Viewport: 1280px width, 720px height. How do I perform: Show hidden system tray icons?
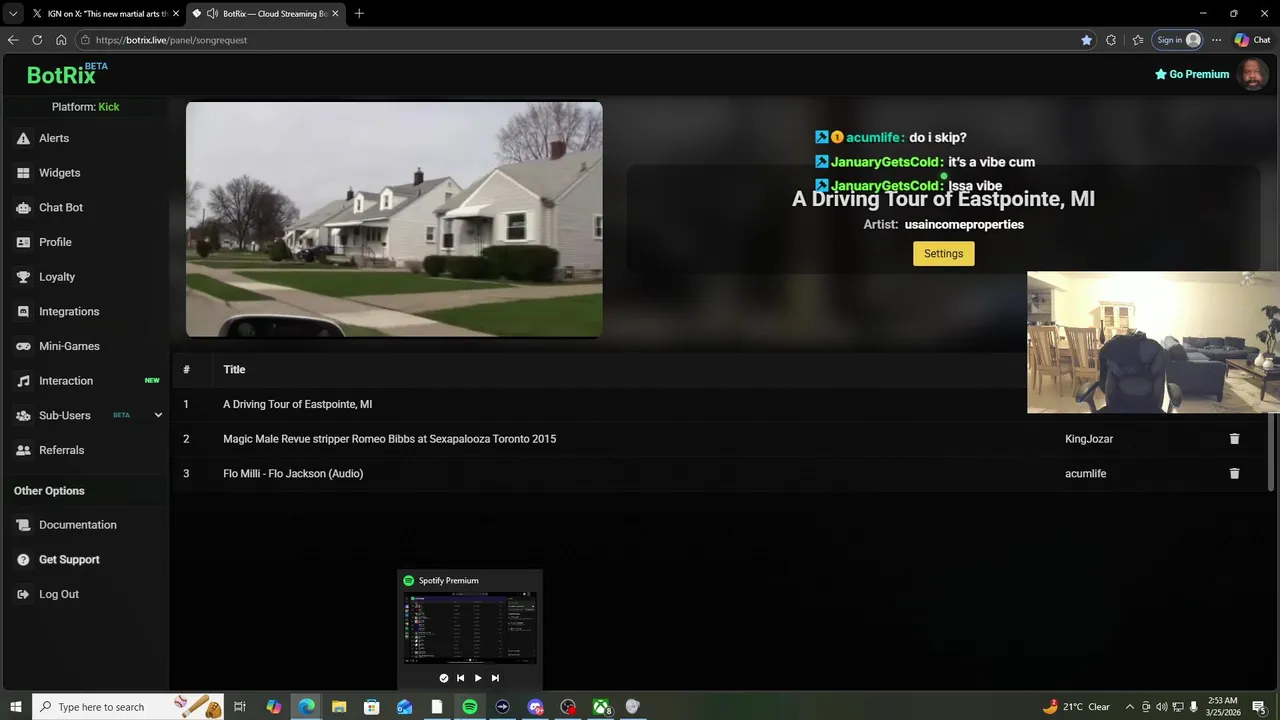click(x=1130, y=707)
